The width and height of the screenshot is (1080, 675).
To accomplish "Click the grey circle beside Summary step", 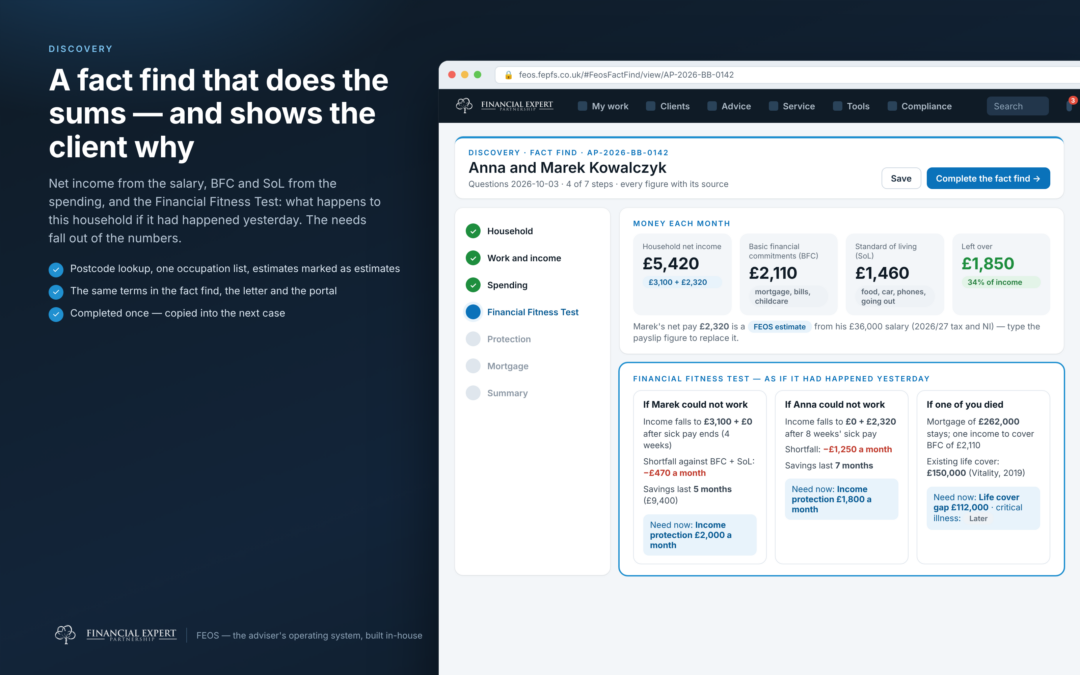I will [x=472, y=393].
